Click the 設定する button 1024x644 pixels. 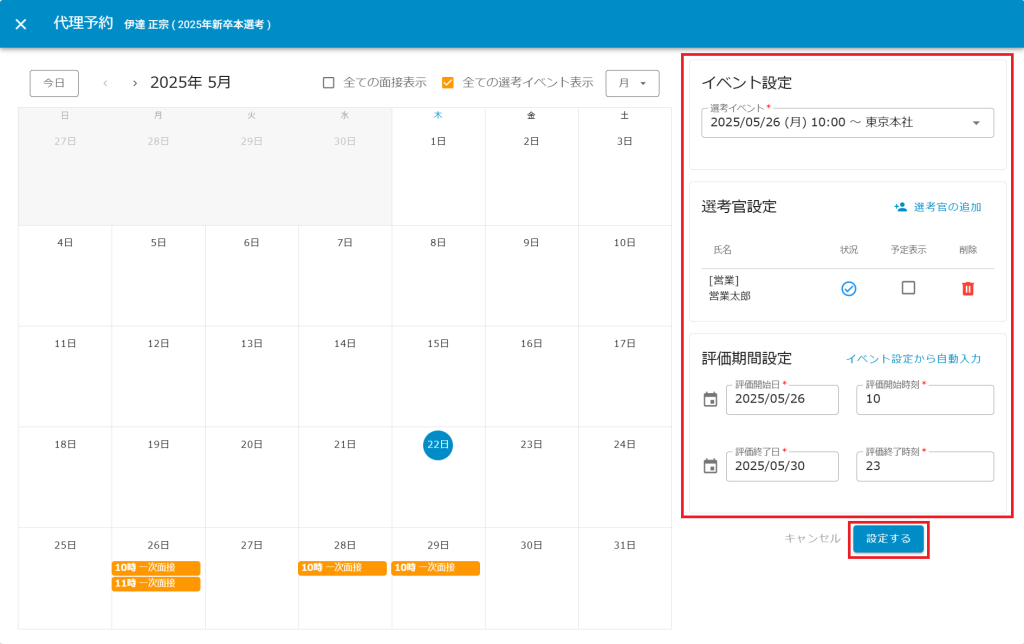click(888, 538)
